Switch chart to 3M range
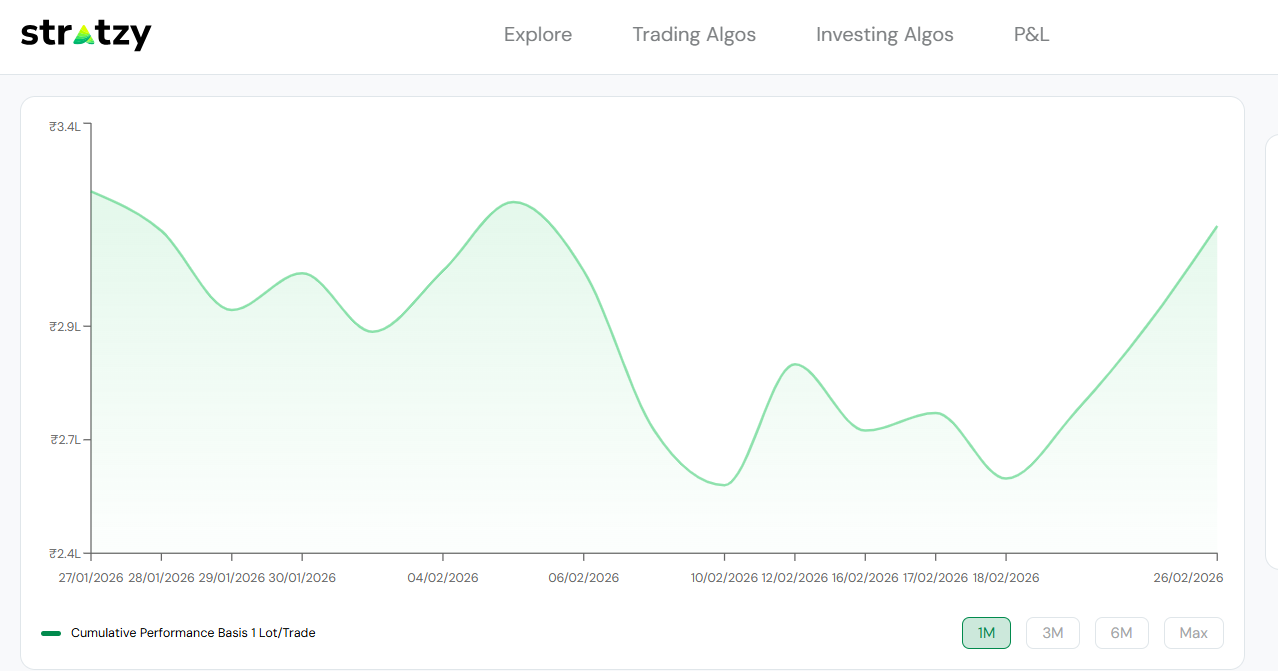The height and width of the screenshot is (671, 1278). coord(1053,633)
